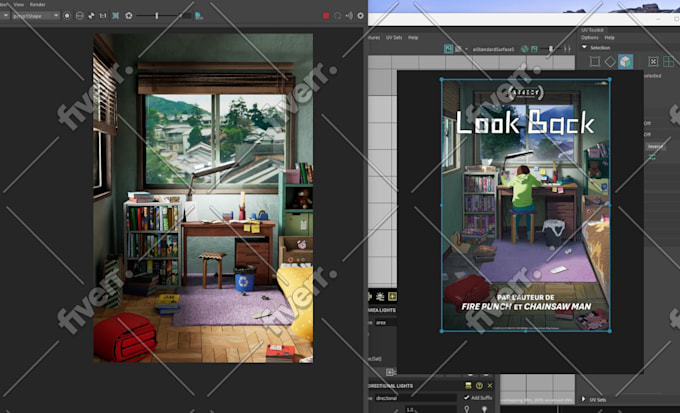The width and height of the screenshot is (680, 413).
Task: Click the IPR render sphere icon
Action: (x=80, y=16)
